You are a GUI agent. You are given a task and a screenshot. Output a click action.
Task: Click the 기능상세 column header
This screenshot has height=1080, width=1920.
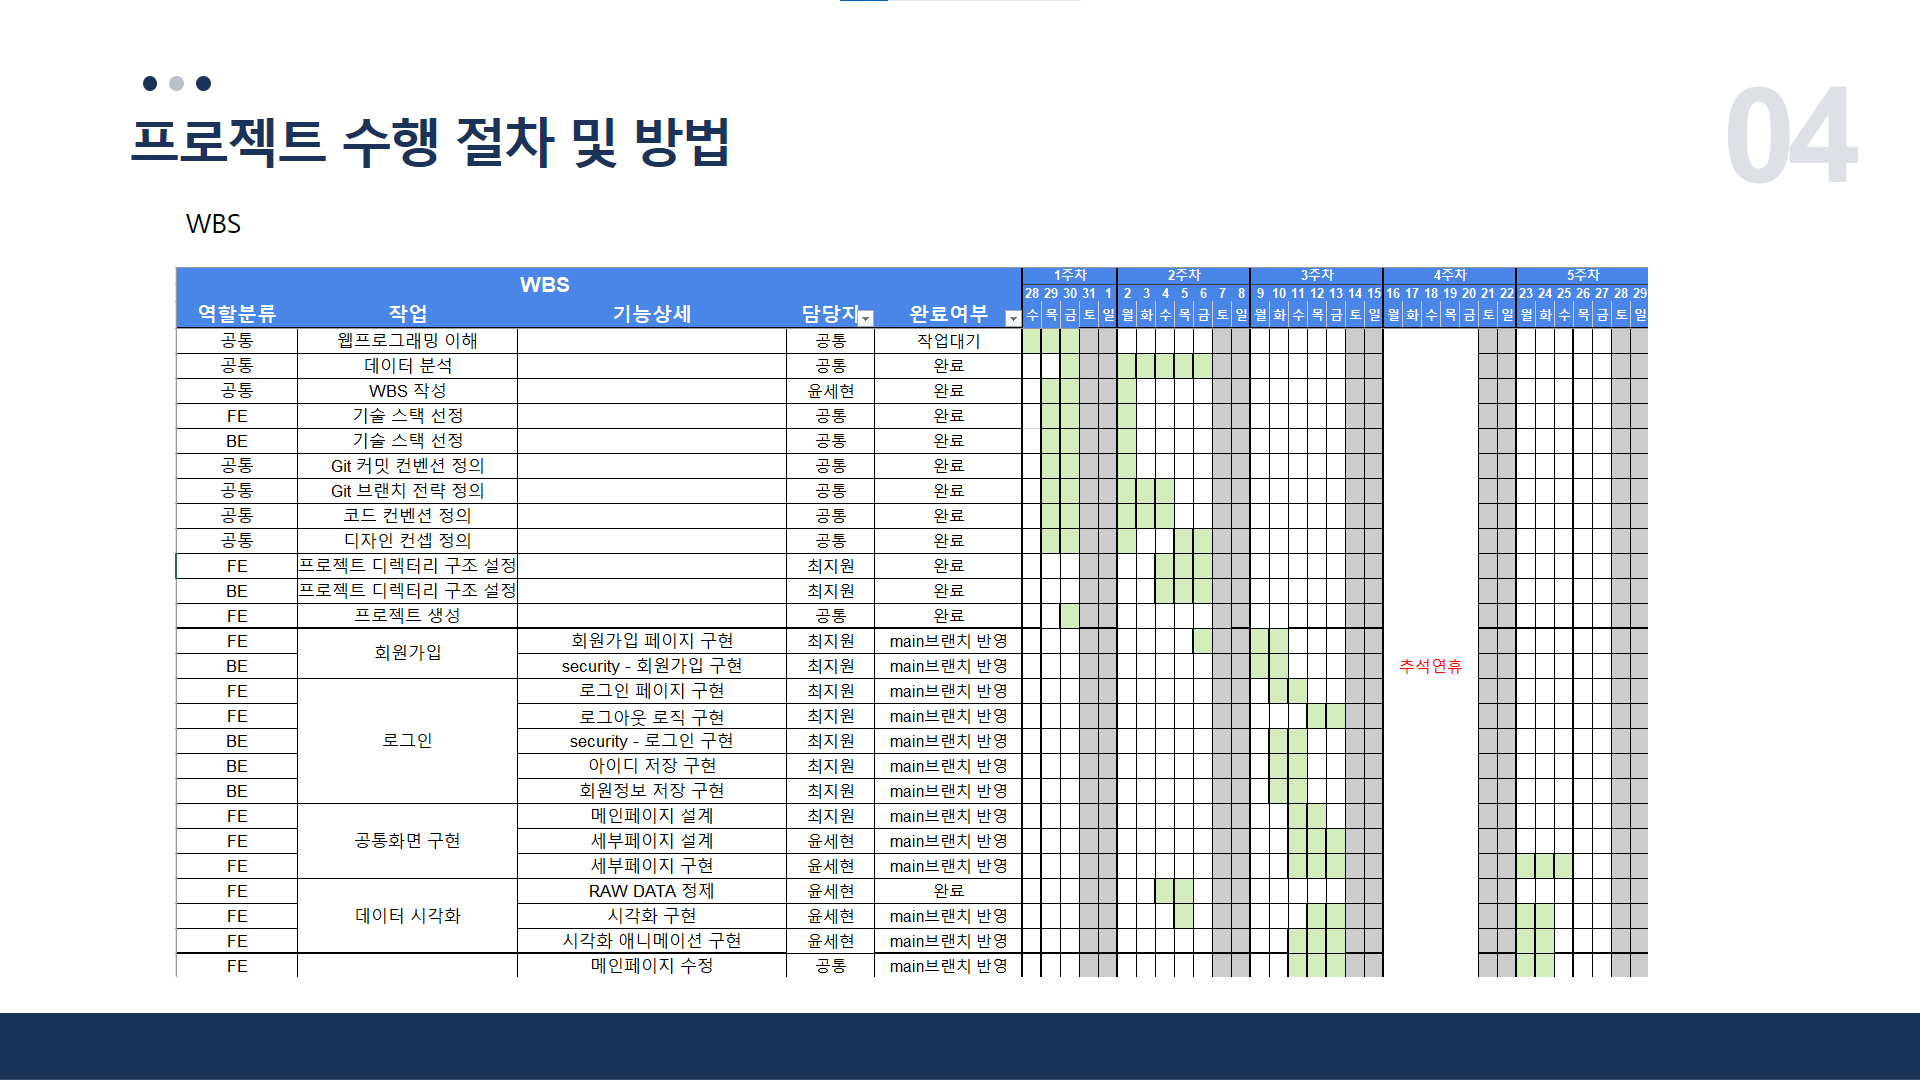[x=651, y=314]
